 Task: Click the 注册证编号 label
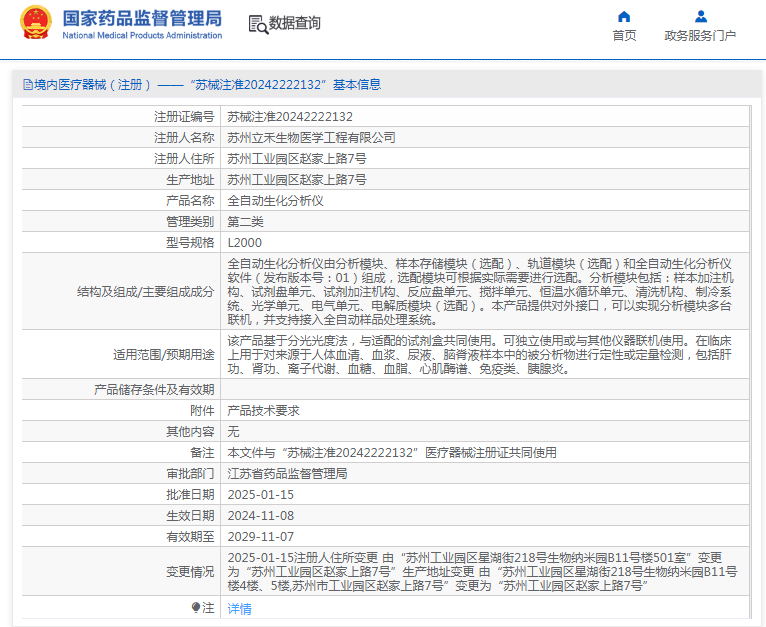click(x=184, y=117)
